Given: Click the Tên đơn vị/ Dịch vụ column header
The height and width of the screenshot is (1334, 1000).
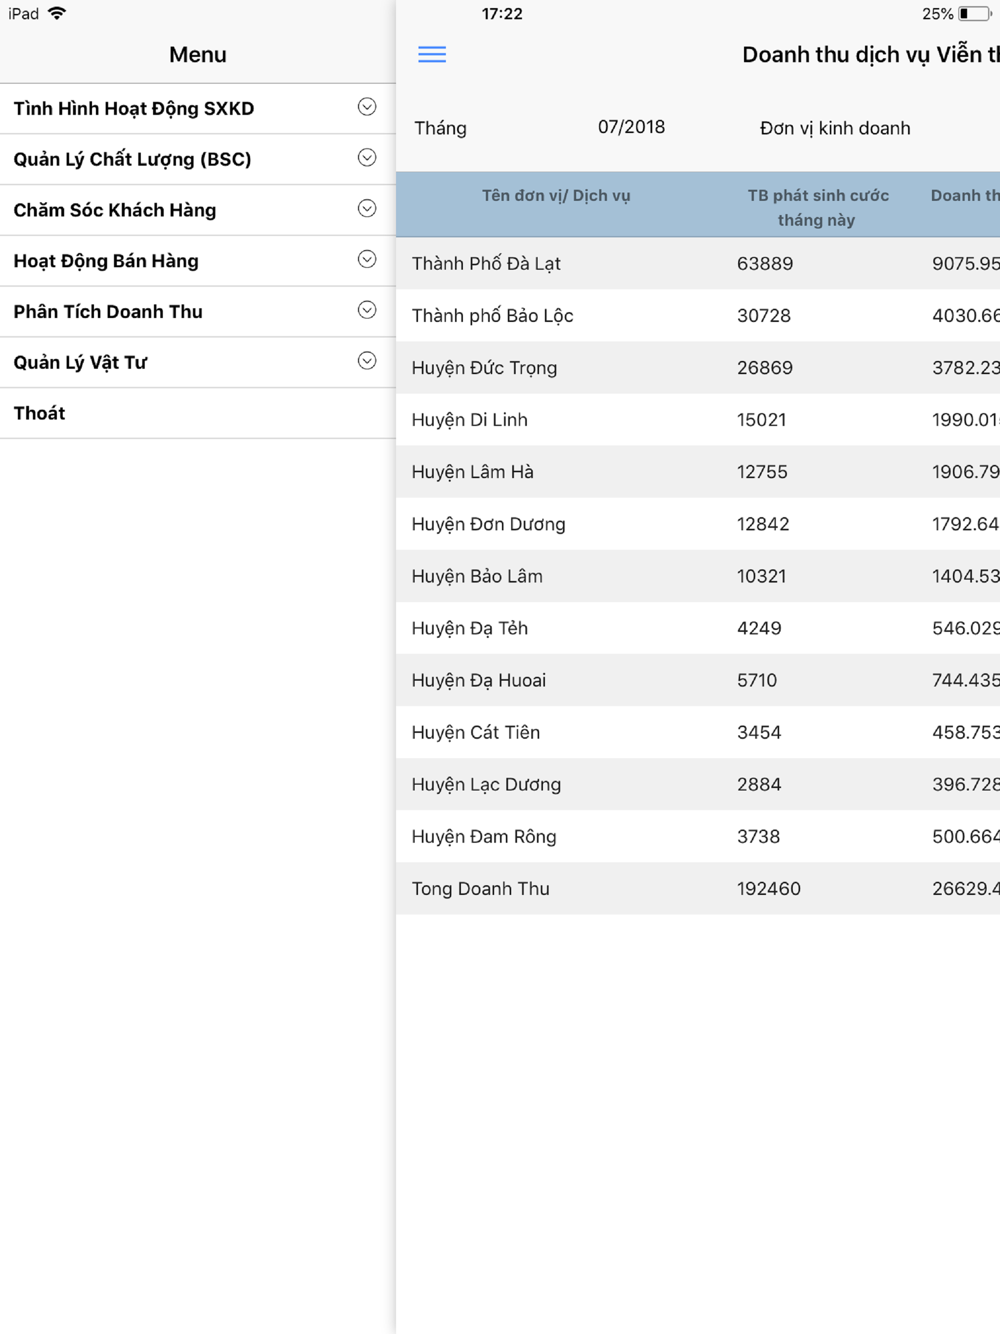Looking at the screenshot, I should click(556, 196).
